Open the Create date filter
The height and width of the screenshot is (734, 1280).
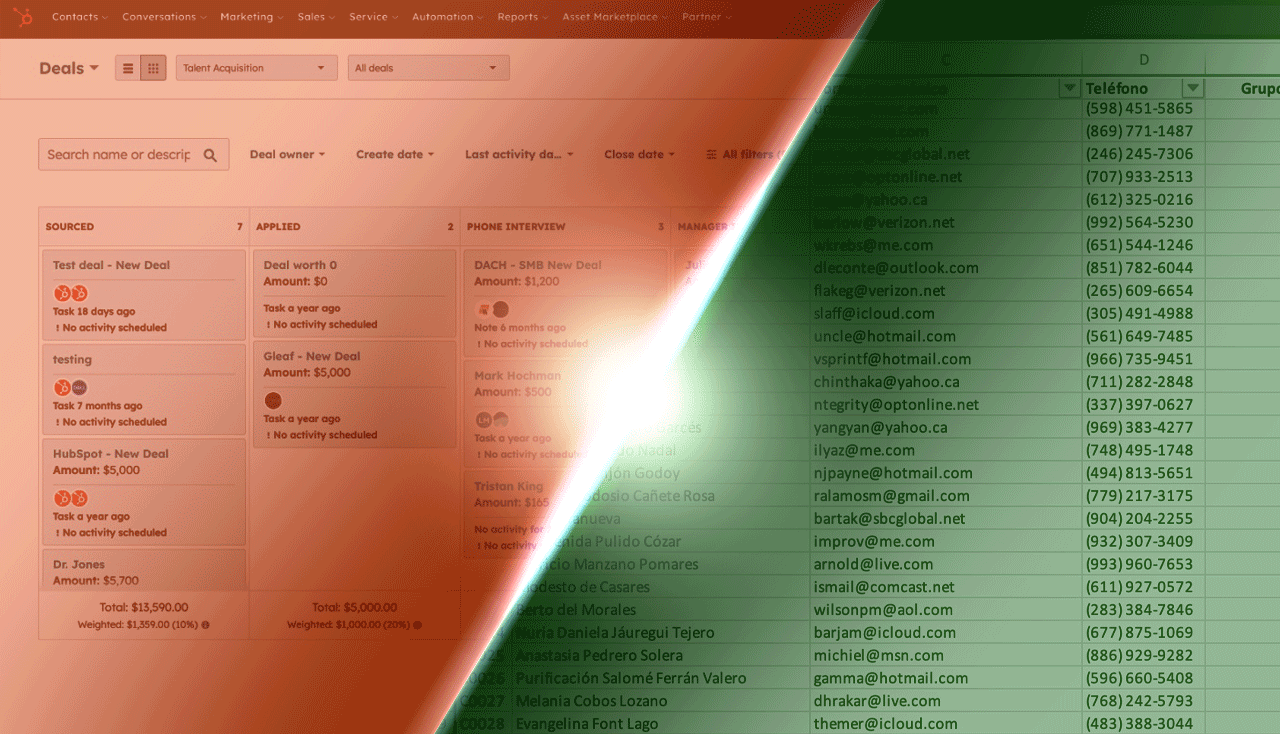tap(395, 155)
